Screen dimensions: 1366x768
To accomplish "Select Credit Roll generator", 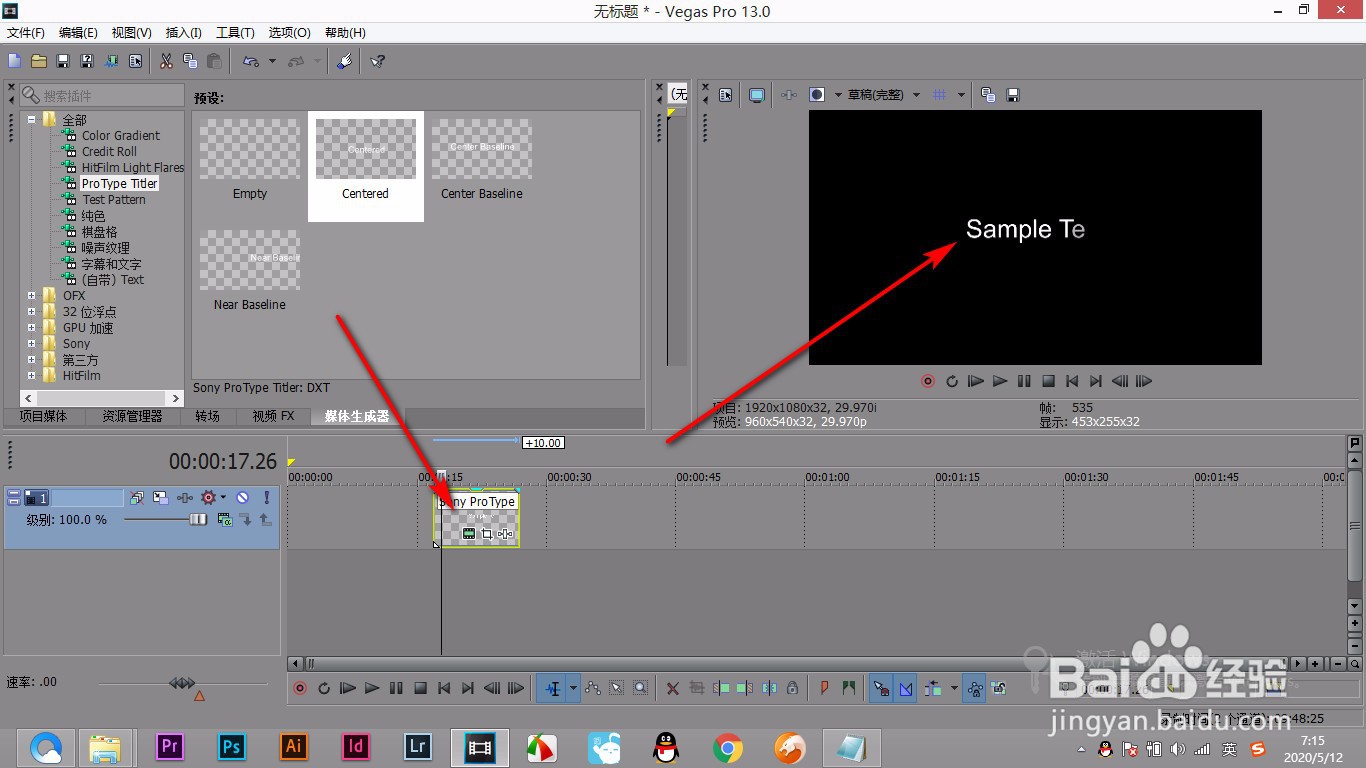I will click(x=109, y=152).
